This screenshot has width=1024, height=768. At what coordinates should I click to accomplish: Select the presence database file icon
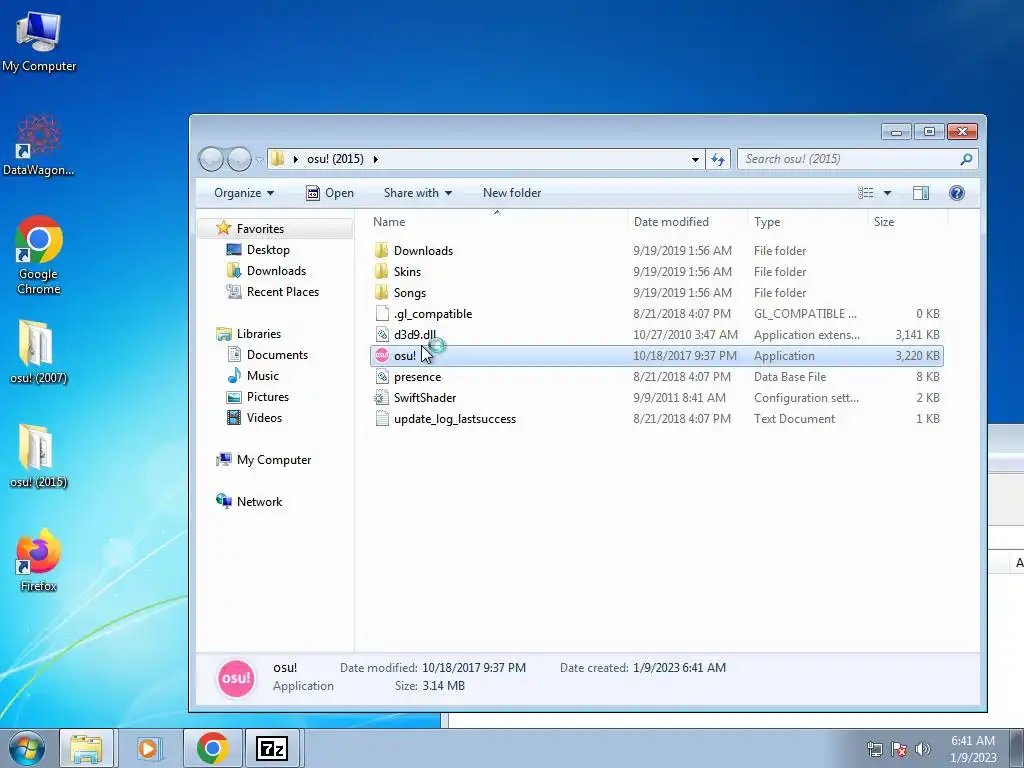pos(382,377)
